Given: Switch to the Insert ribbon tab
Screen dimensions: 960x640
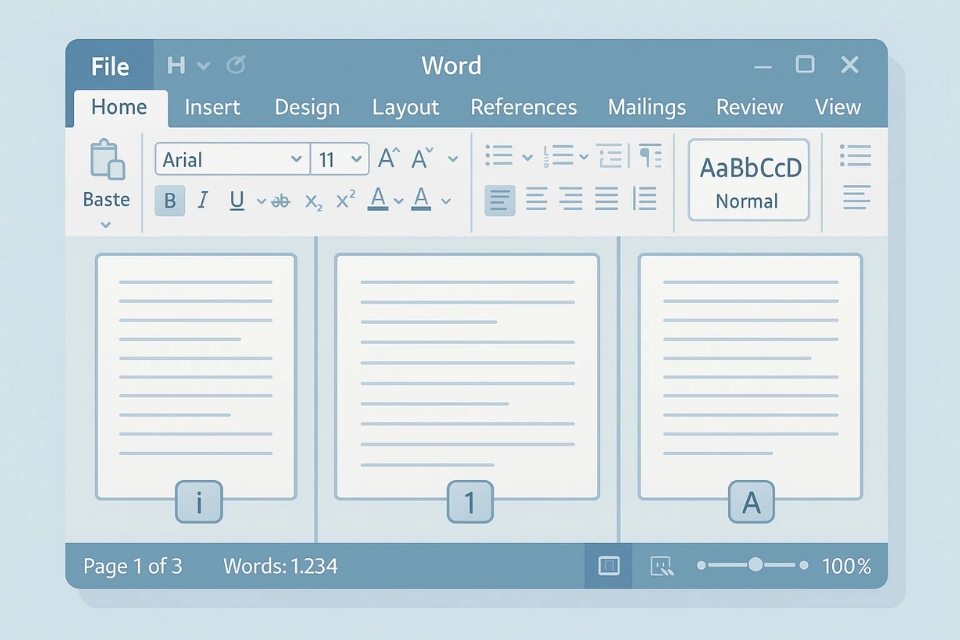Looking at the screenshot, I should [212, 107].
